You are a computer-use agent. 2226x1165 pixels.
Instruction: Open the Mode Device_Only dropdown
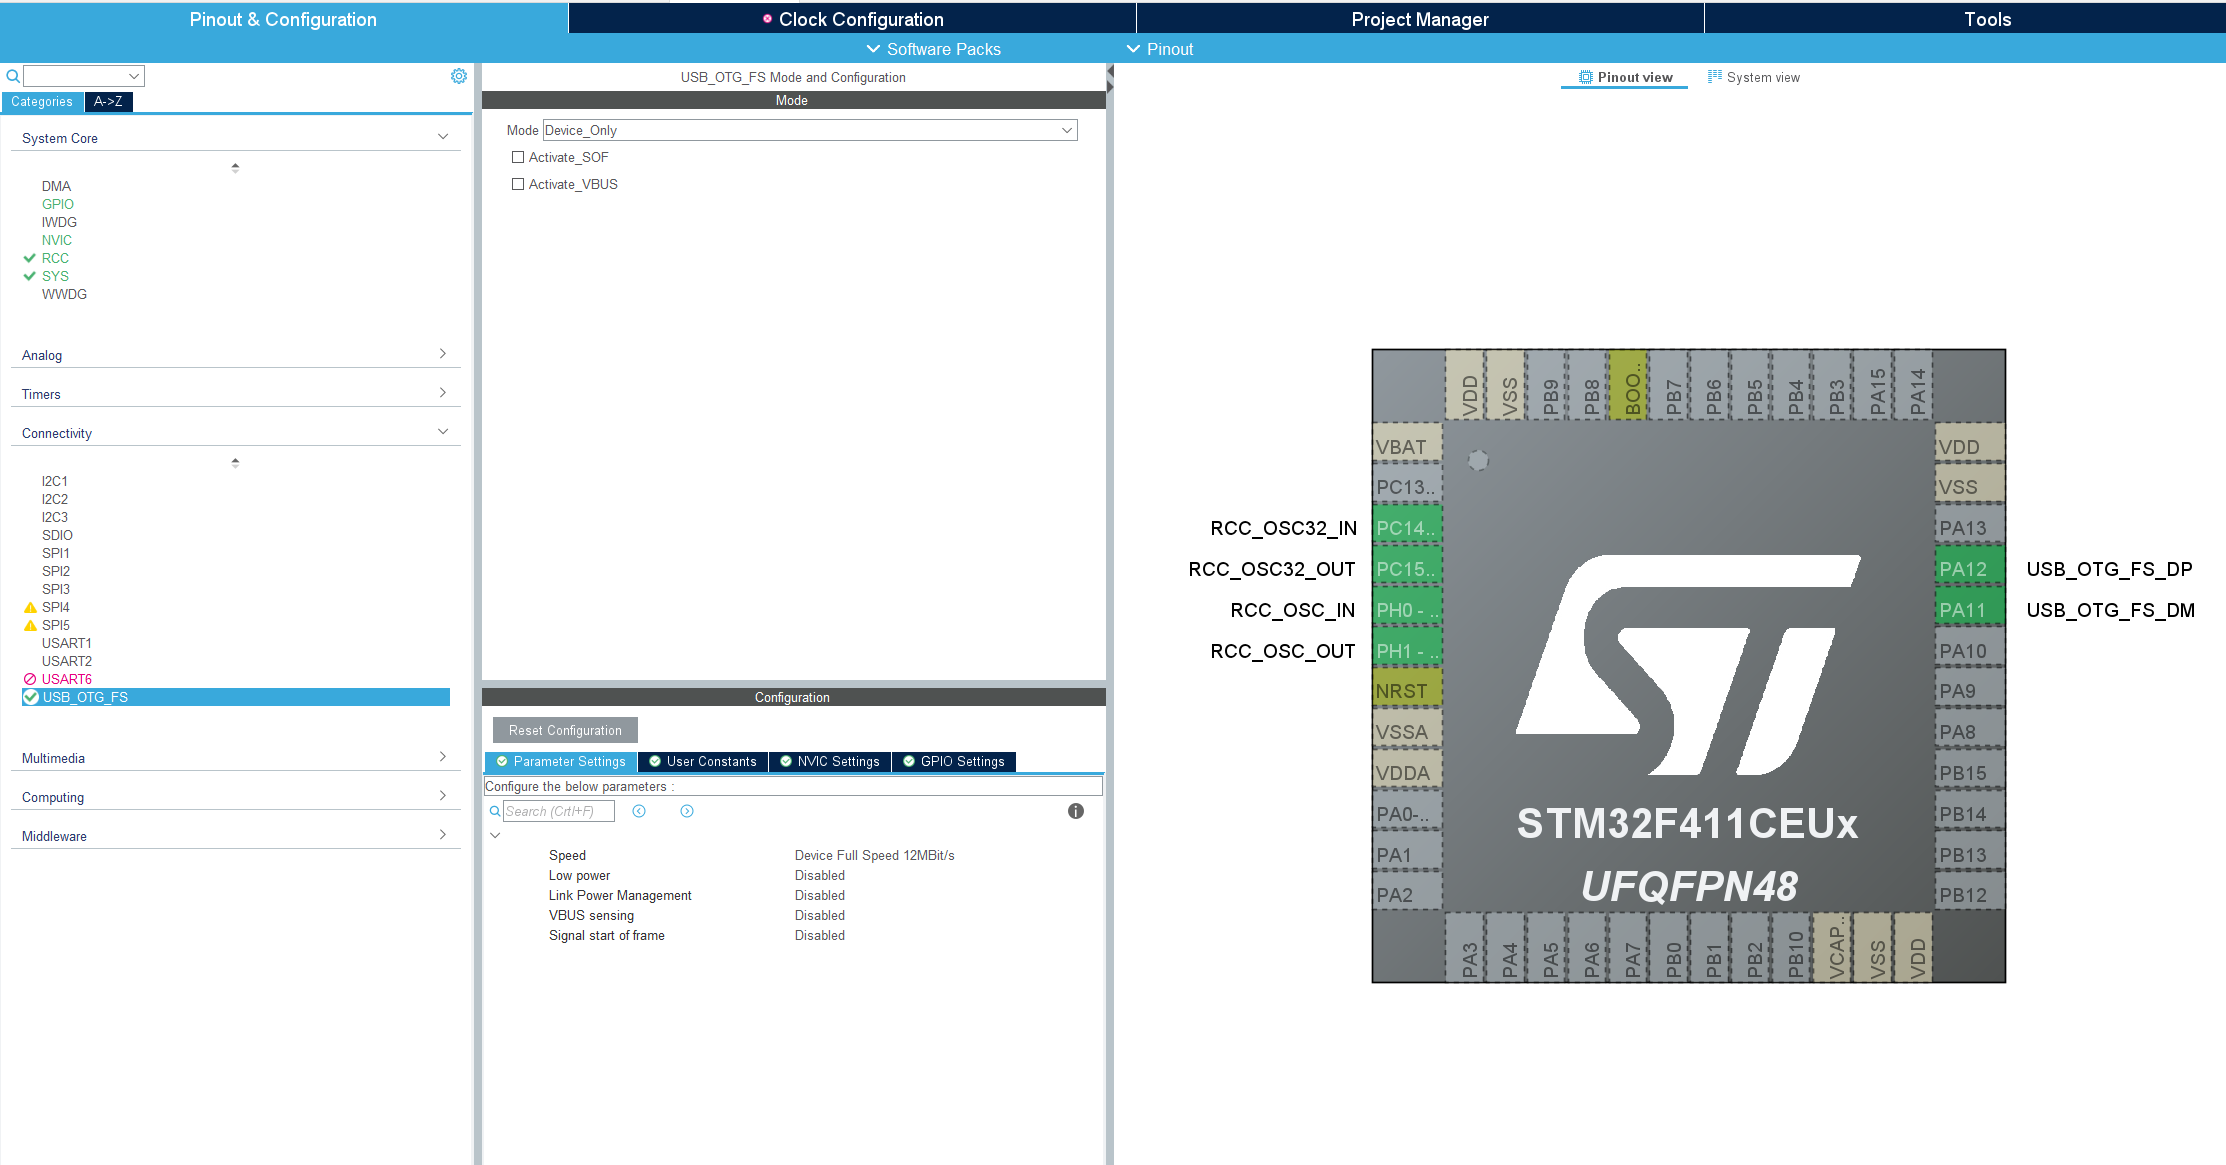[810, 130]
